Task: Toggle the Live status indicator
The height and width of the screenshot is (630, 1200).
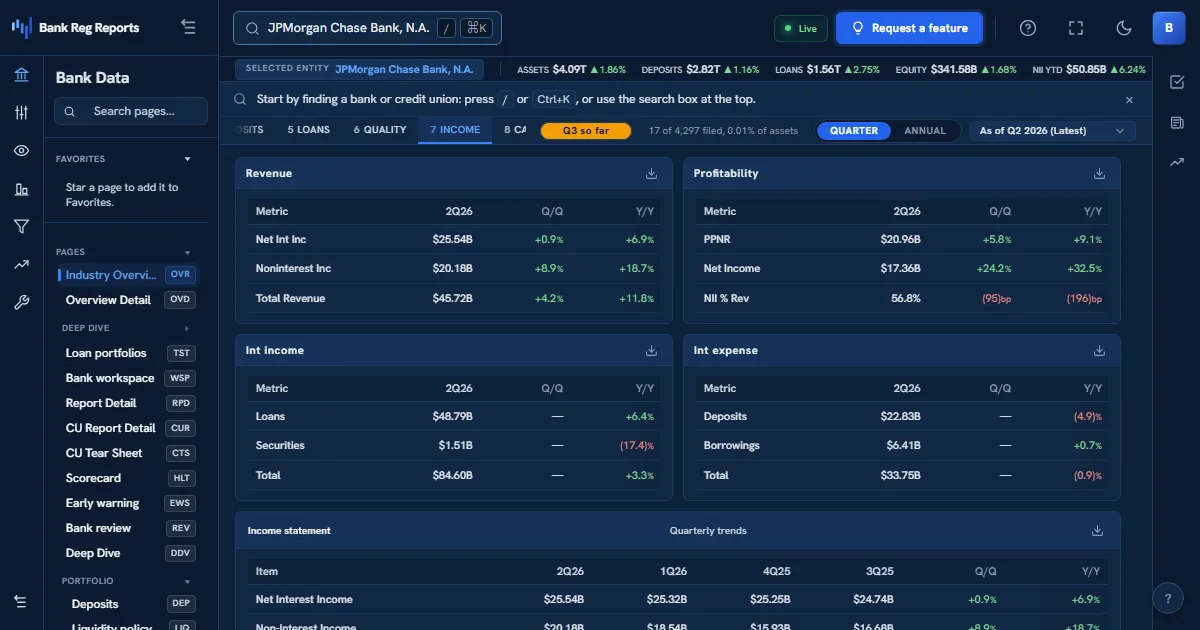Action: tap(800, 28)
